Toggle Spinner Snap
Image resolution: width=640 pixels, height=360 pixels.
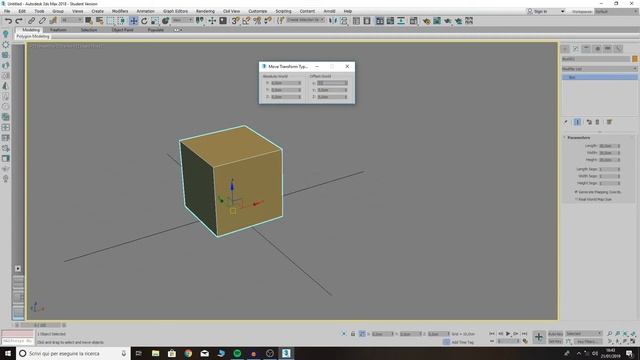click(268, 21)
